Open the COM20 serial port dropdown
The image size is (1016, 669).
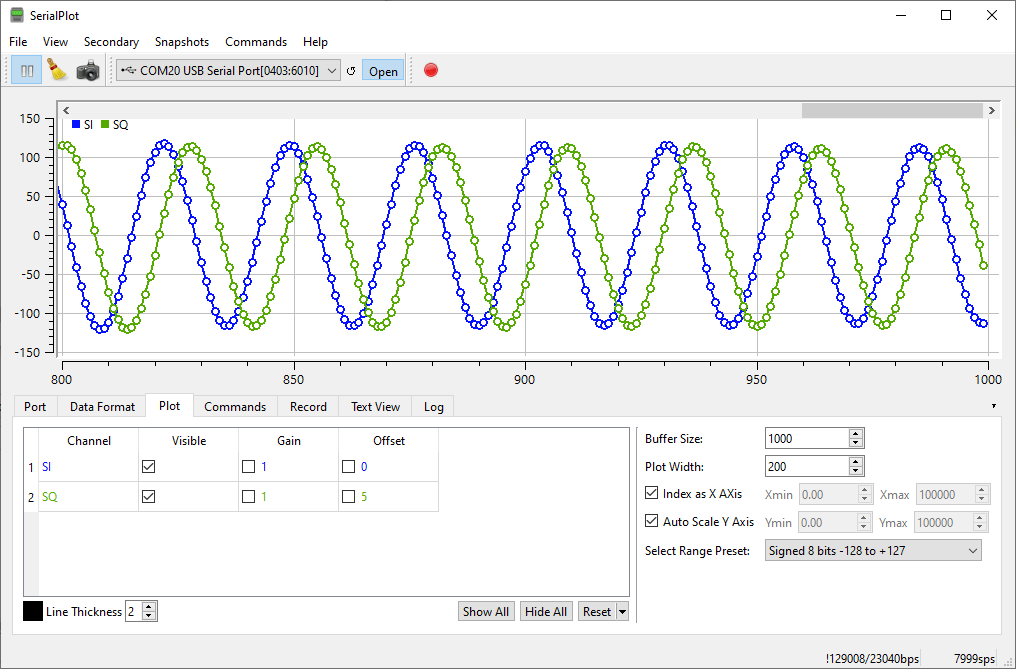(x=229, y=71)
